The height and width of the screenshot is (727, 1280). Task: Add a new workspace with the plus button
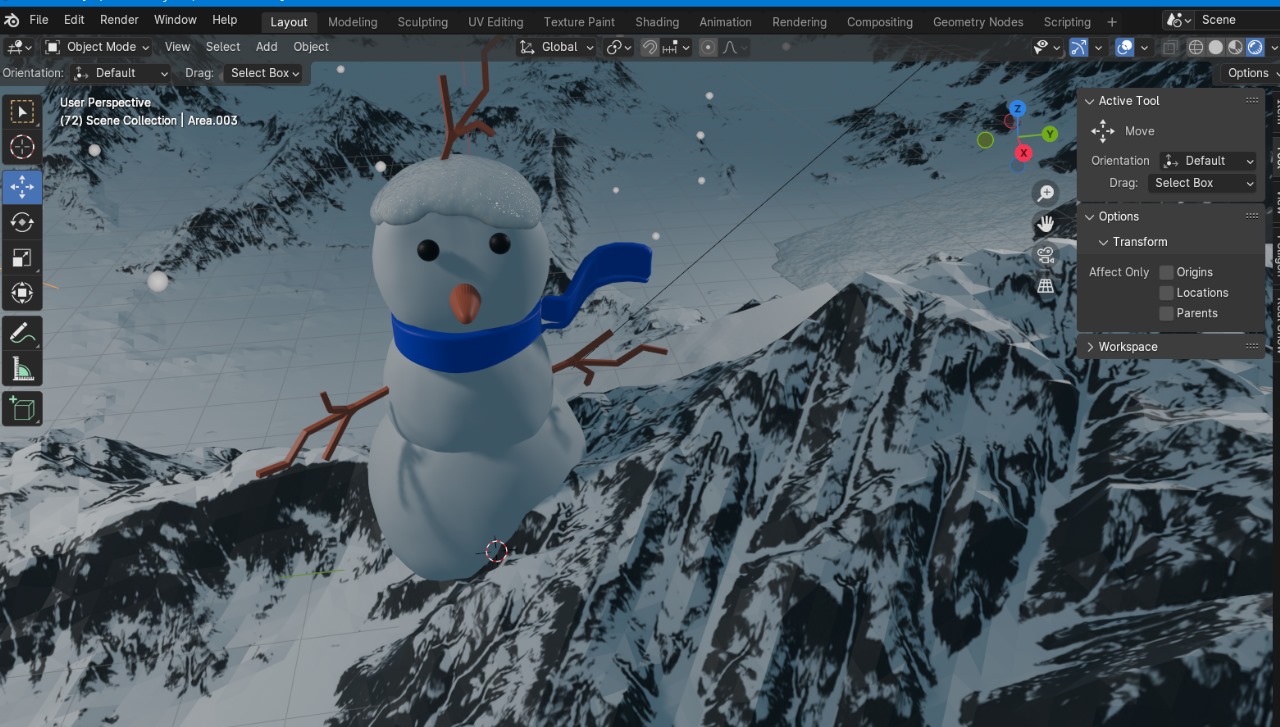[1112, 21]
